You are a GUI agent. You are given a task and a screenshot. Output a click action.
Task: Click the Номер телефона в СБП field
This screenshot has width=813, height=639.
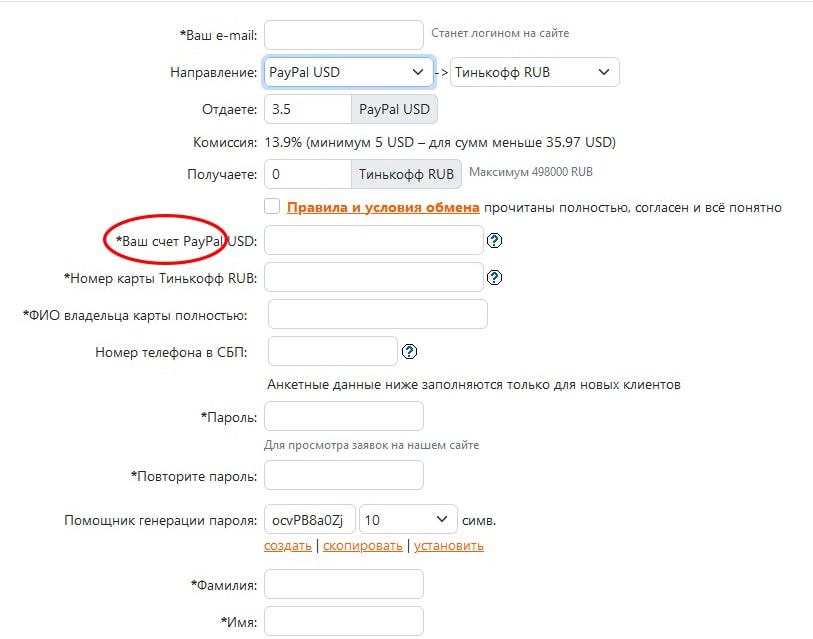pyautogui.click(x=333, y=351)
